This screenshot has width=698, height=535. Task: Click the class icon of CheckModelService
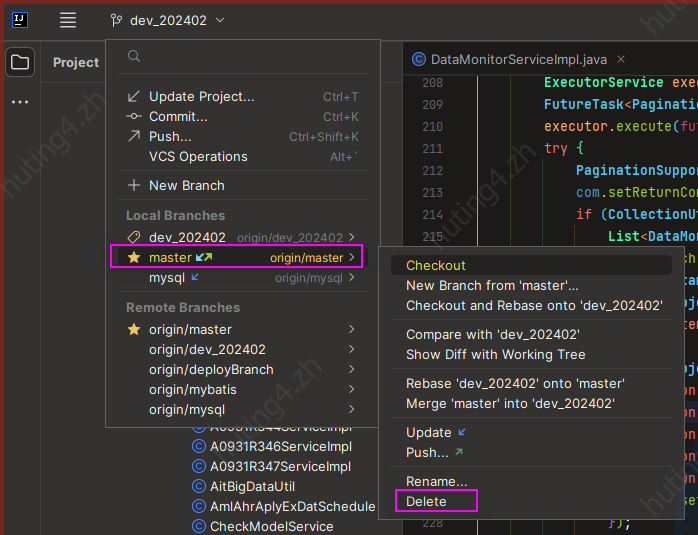pos(199,527)
